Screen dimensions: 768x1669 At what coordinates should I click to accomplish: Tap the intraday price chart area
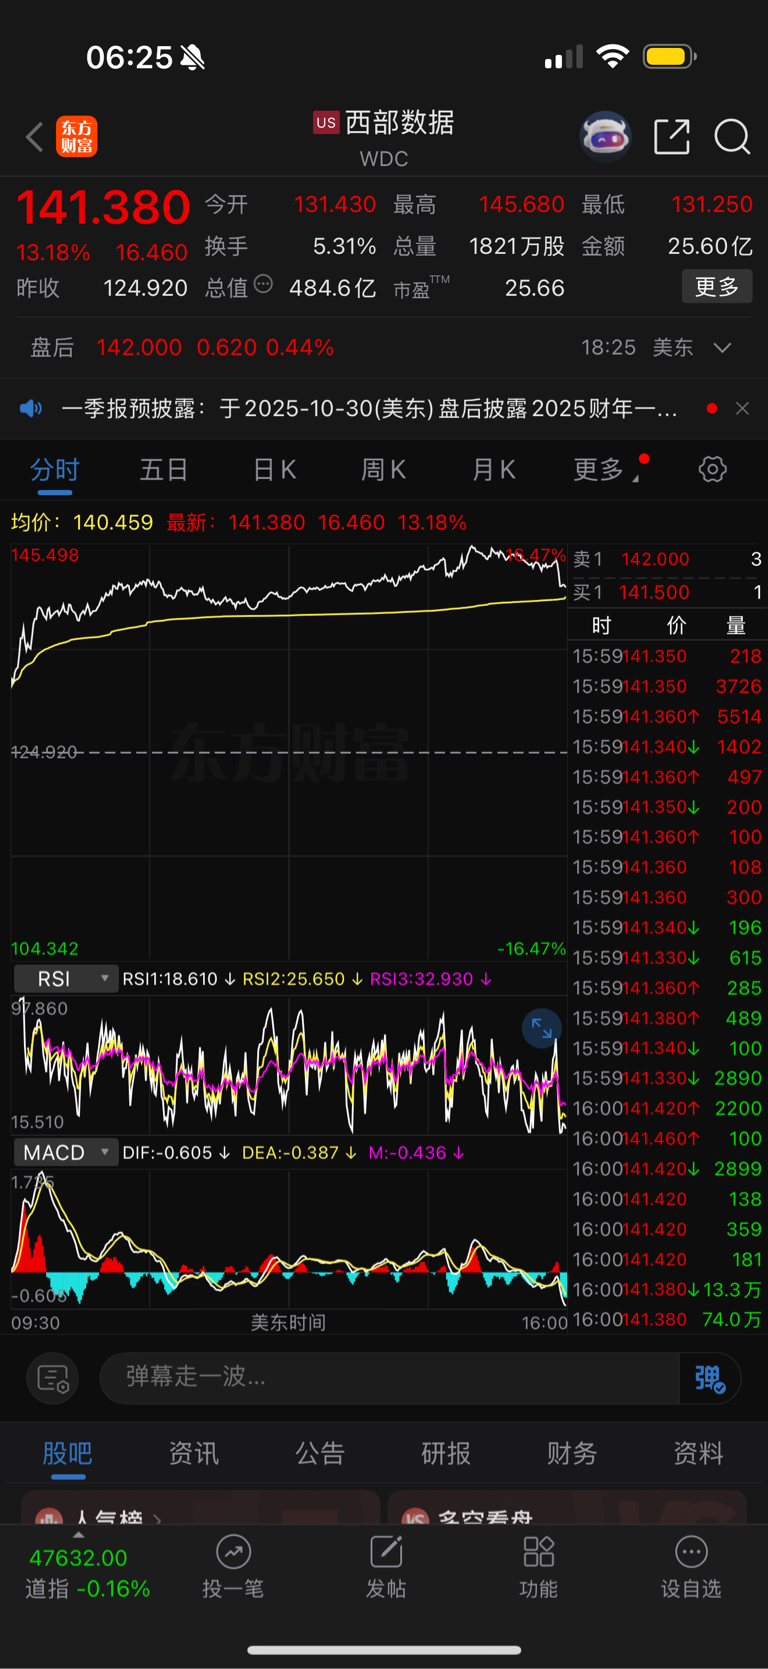(x=289, y=752)
